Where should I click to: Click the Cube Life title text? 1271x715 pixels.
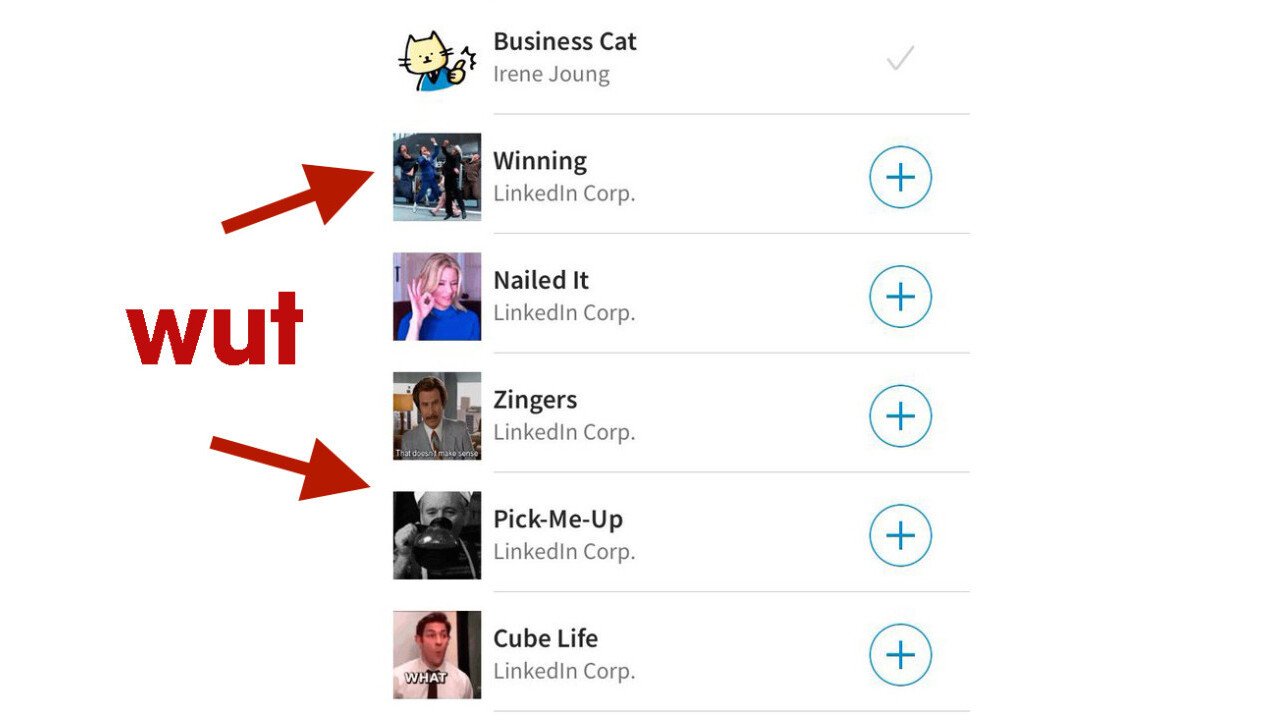[x=546, y=638]
